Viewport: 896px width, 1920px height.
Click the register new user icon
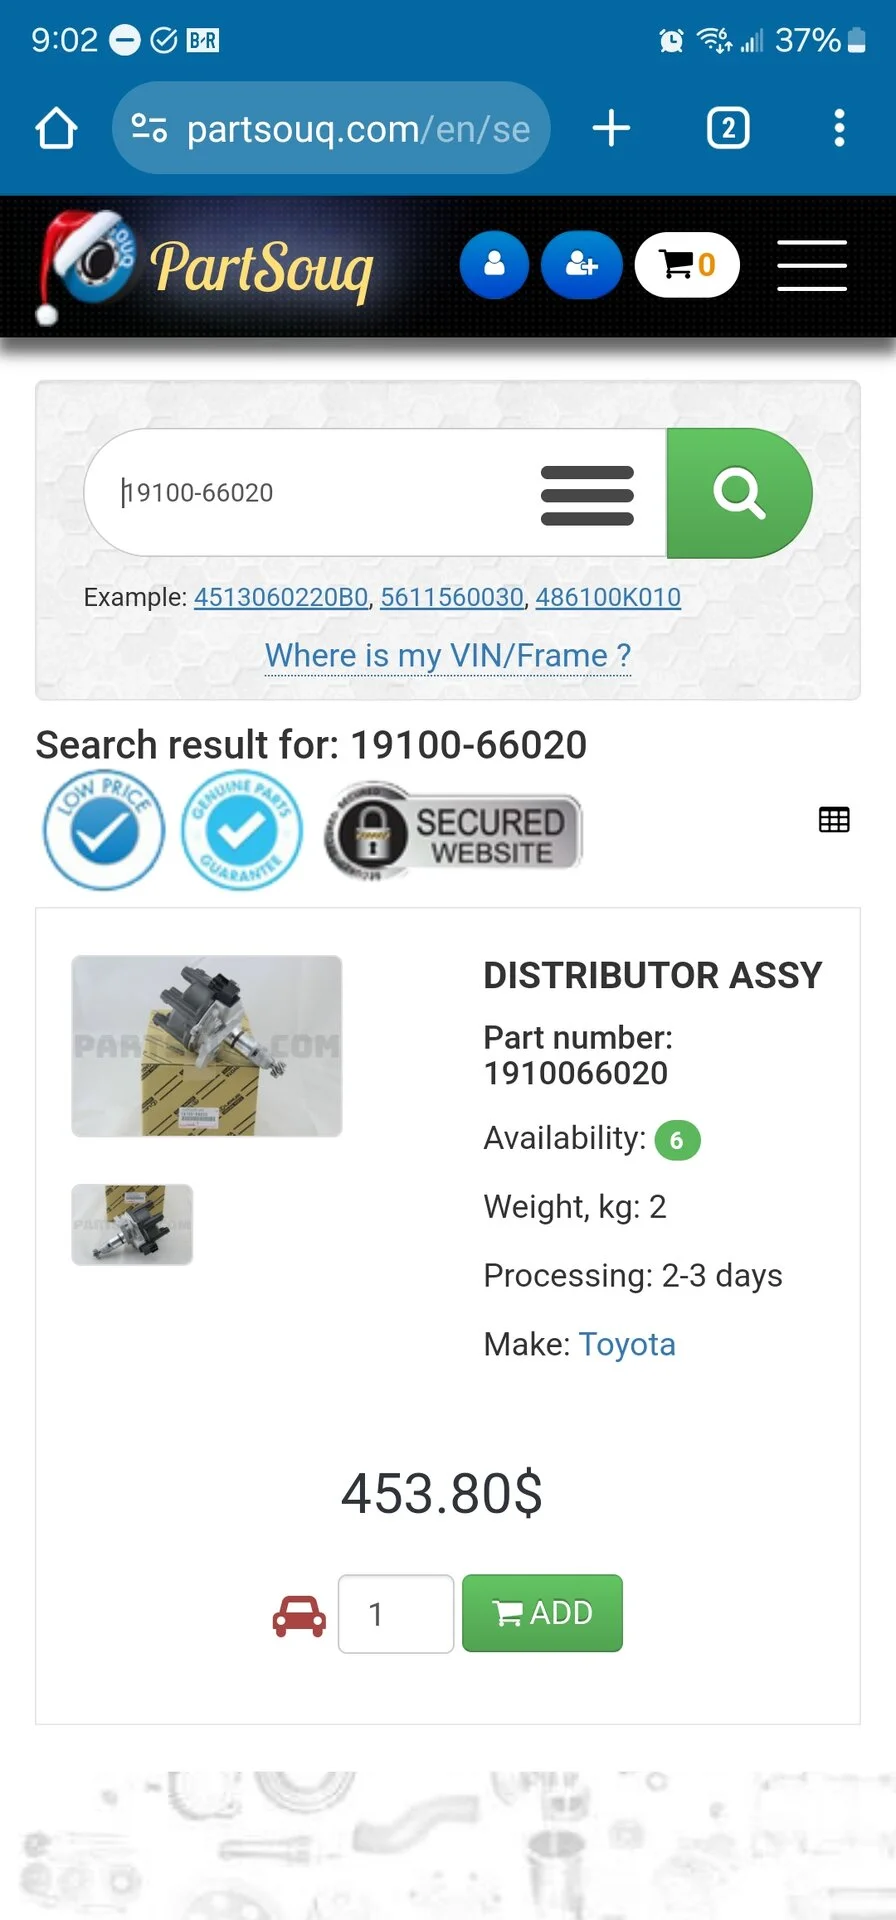pyautogui.click(x=581, y=265)
